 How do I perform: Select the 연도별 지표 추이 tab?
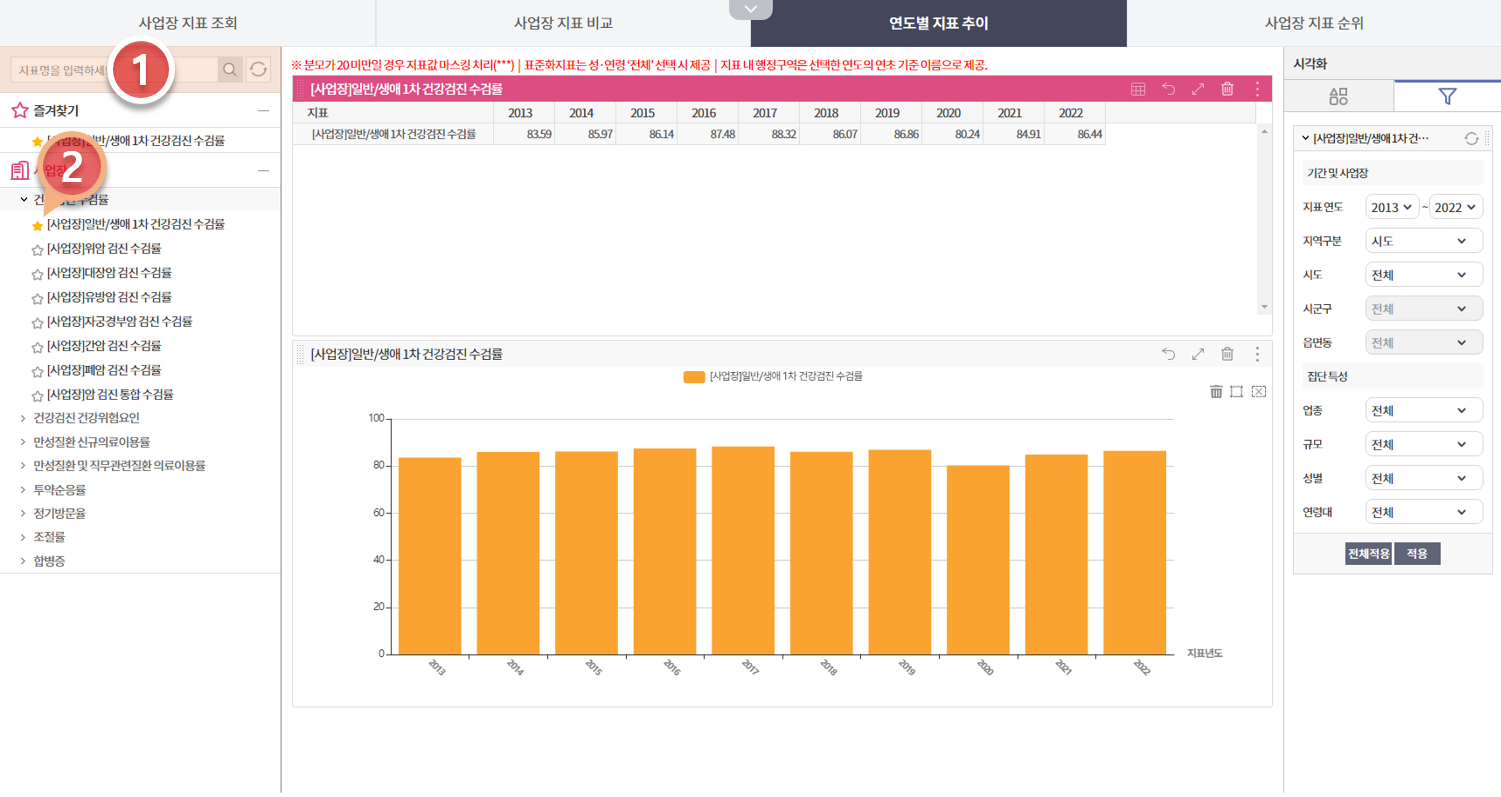pyautogui.click(x=938, y=23)
